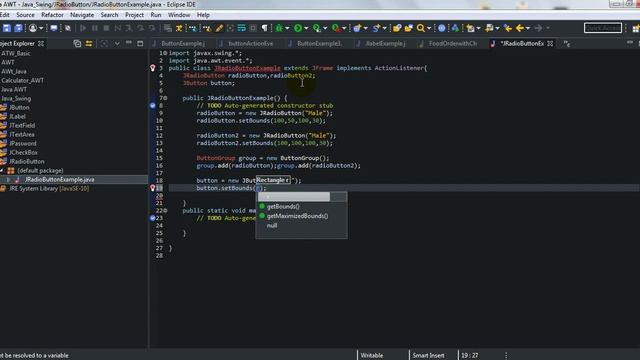Viewport: 640px width, 360px height.
Task: Click the error marker on line 3
Action: pos(153,68)
